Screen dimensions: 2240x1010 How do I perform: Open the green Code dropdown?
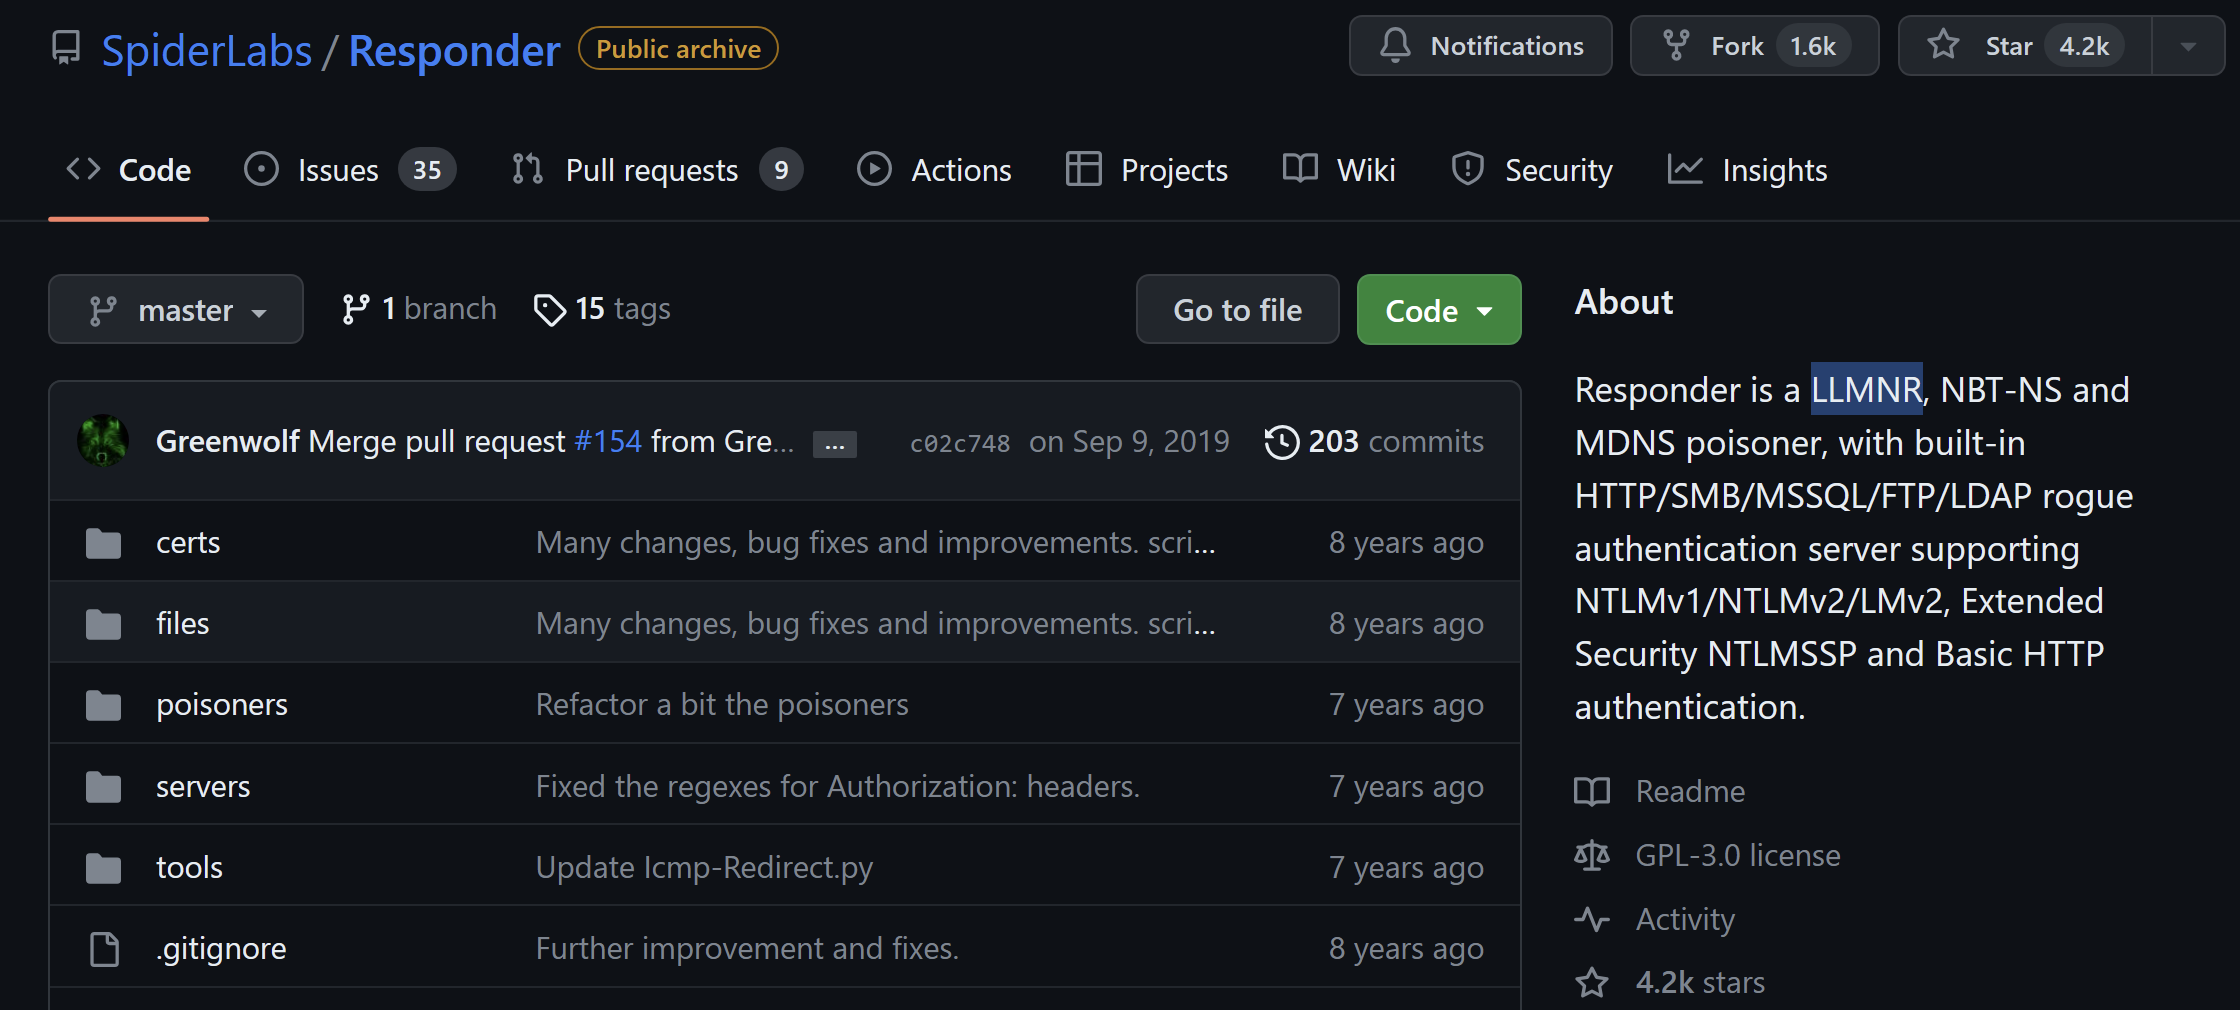[x=1438, y=310]
